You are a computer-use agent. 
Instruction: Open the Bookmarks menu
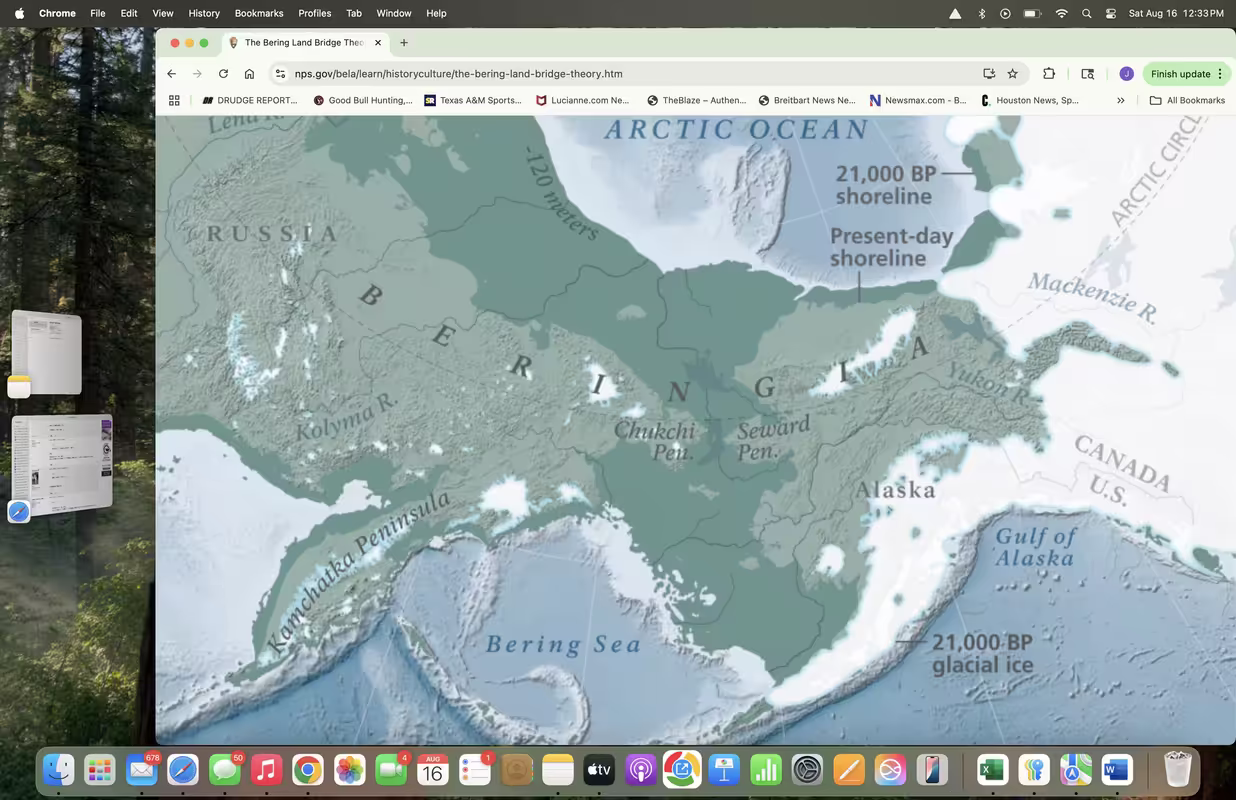[x=259, y=13]
